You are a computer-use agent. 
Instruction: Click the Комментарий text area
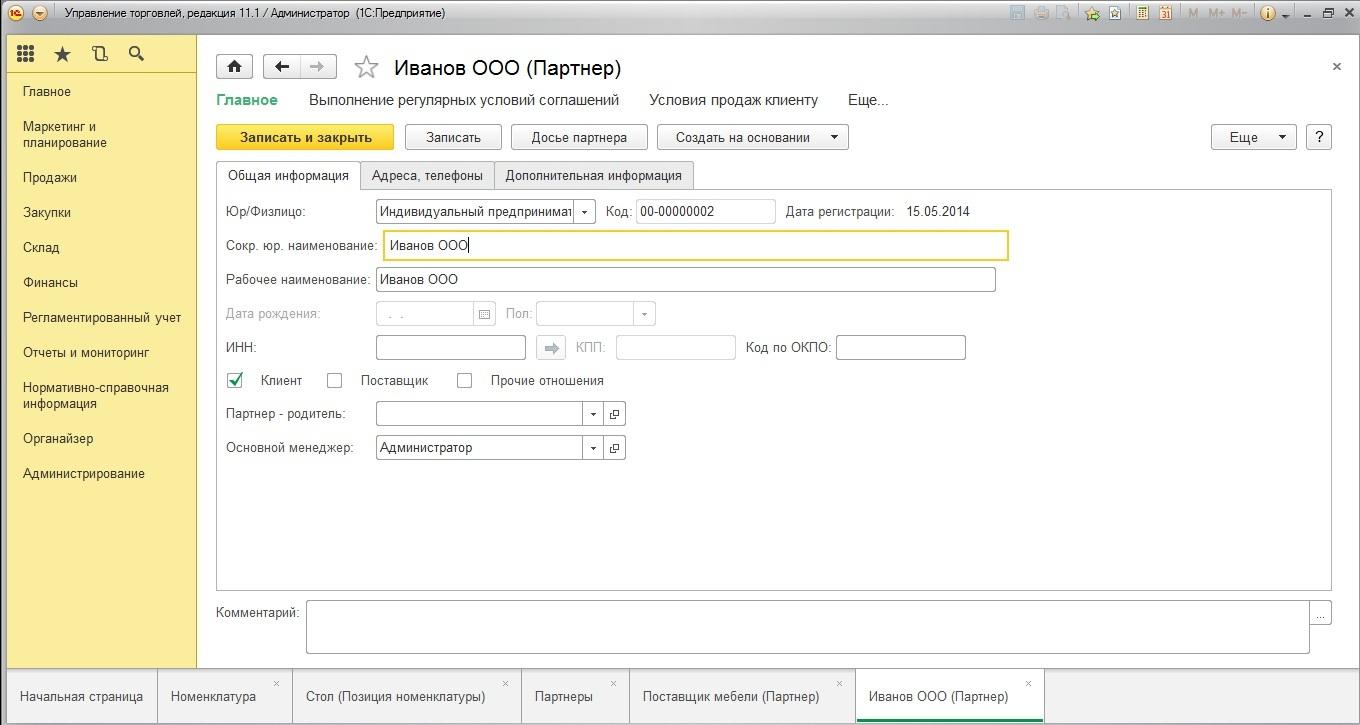tap(808, 627)
